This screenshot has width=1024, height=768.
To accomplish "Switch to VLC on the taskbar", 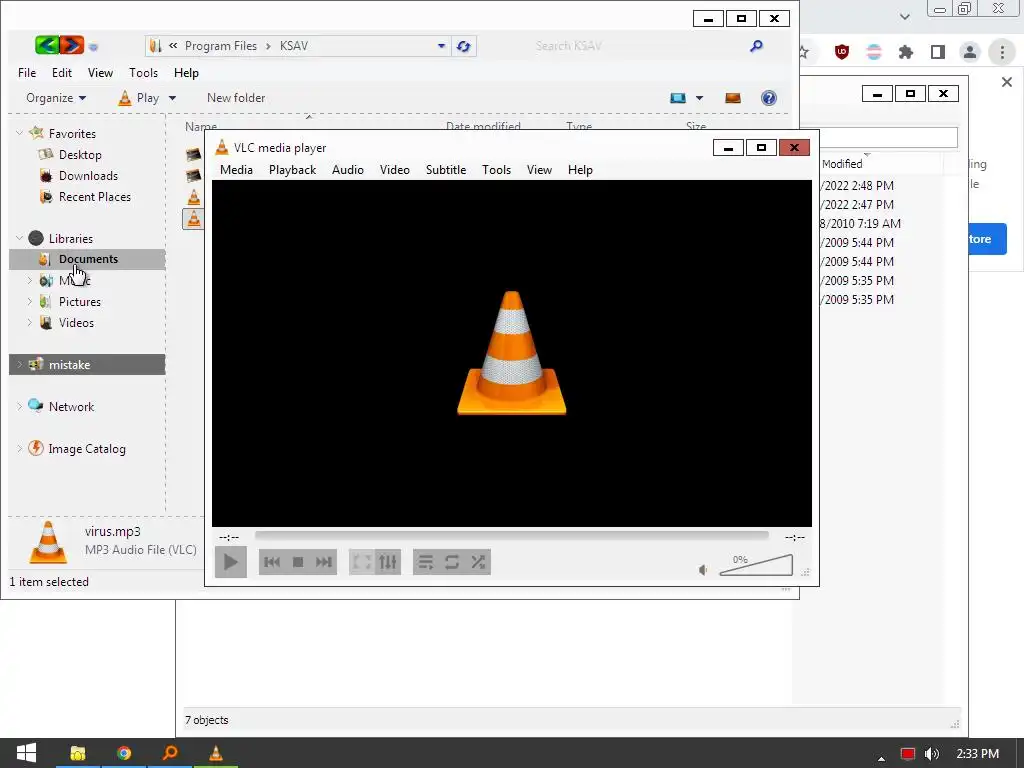I will (216, 753).
